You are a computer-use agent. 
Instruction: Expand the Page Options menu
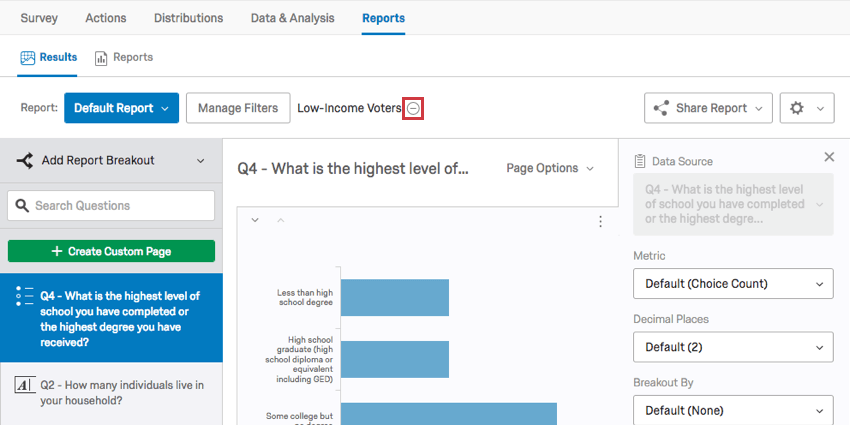click(550, 168)
